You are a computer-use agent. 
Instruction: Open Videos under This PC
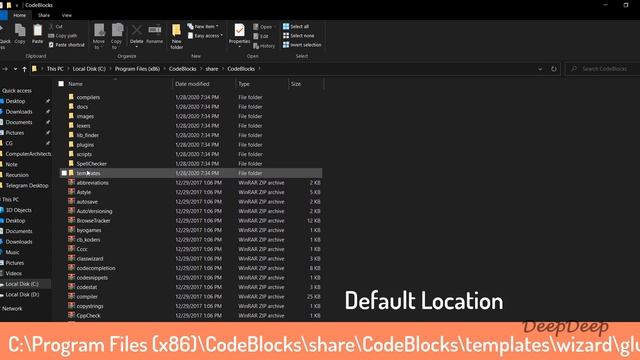pyautogui.click(x=13, y=273)
